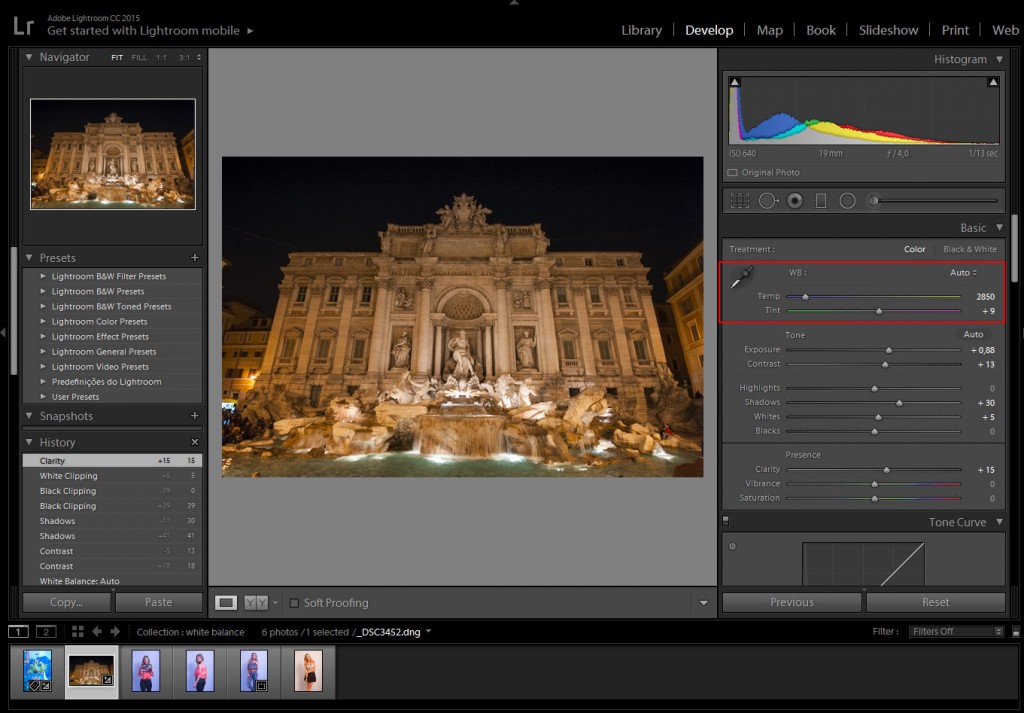Expand the Lightroom Color Presets folder
The image size is (1024, 713).
[44, 321]
